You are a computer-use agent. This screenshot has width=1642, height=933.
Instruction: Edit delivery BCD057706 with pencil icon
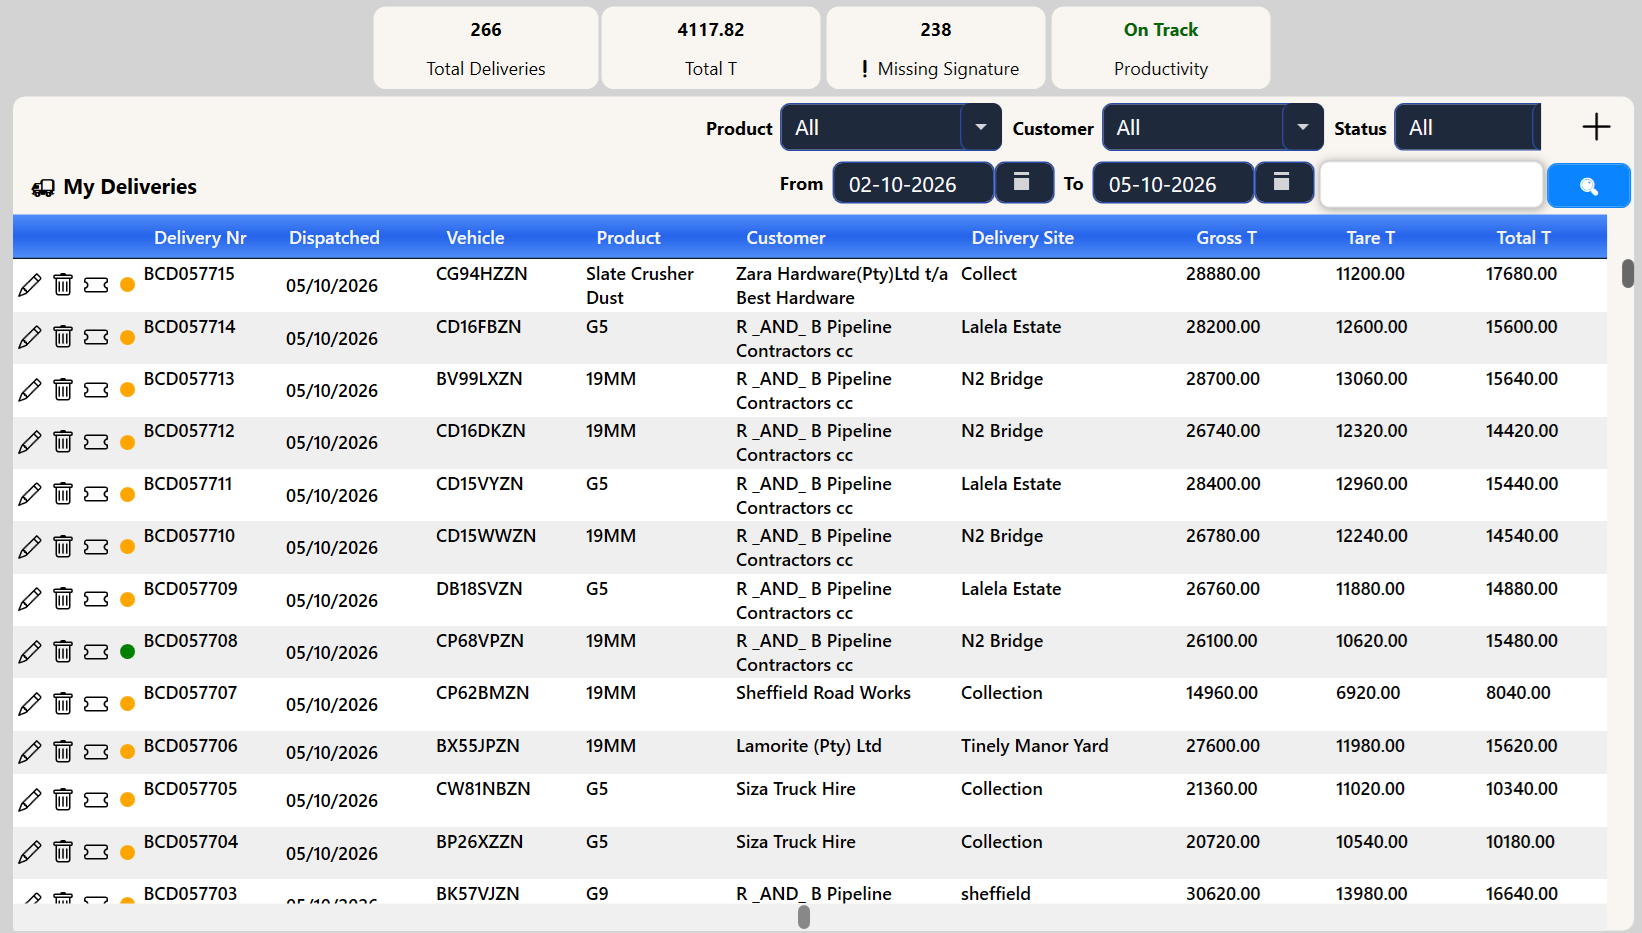[x=30, y=752]
